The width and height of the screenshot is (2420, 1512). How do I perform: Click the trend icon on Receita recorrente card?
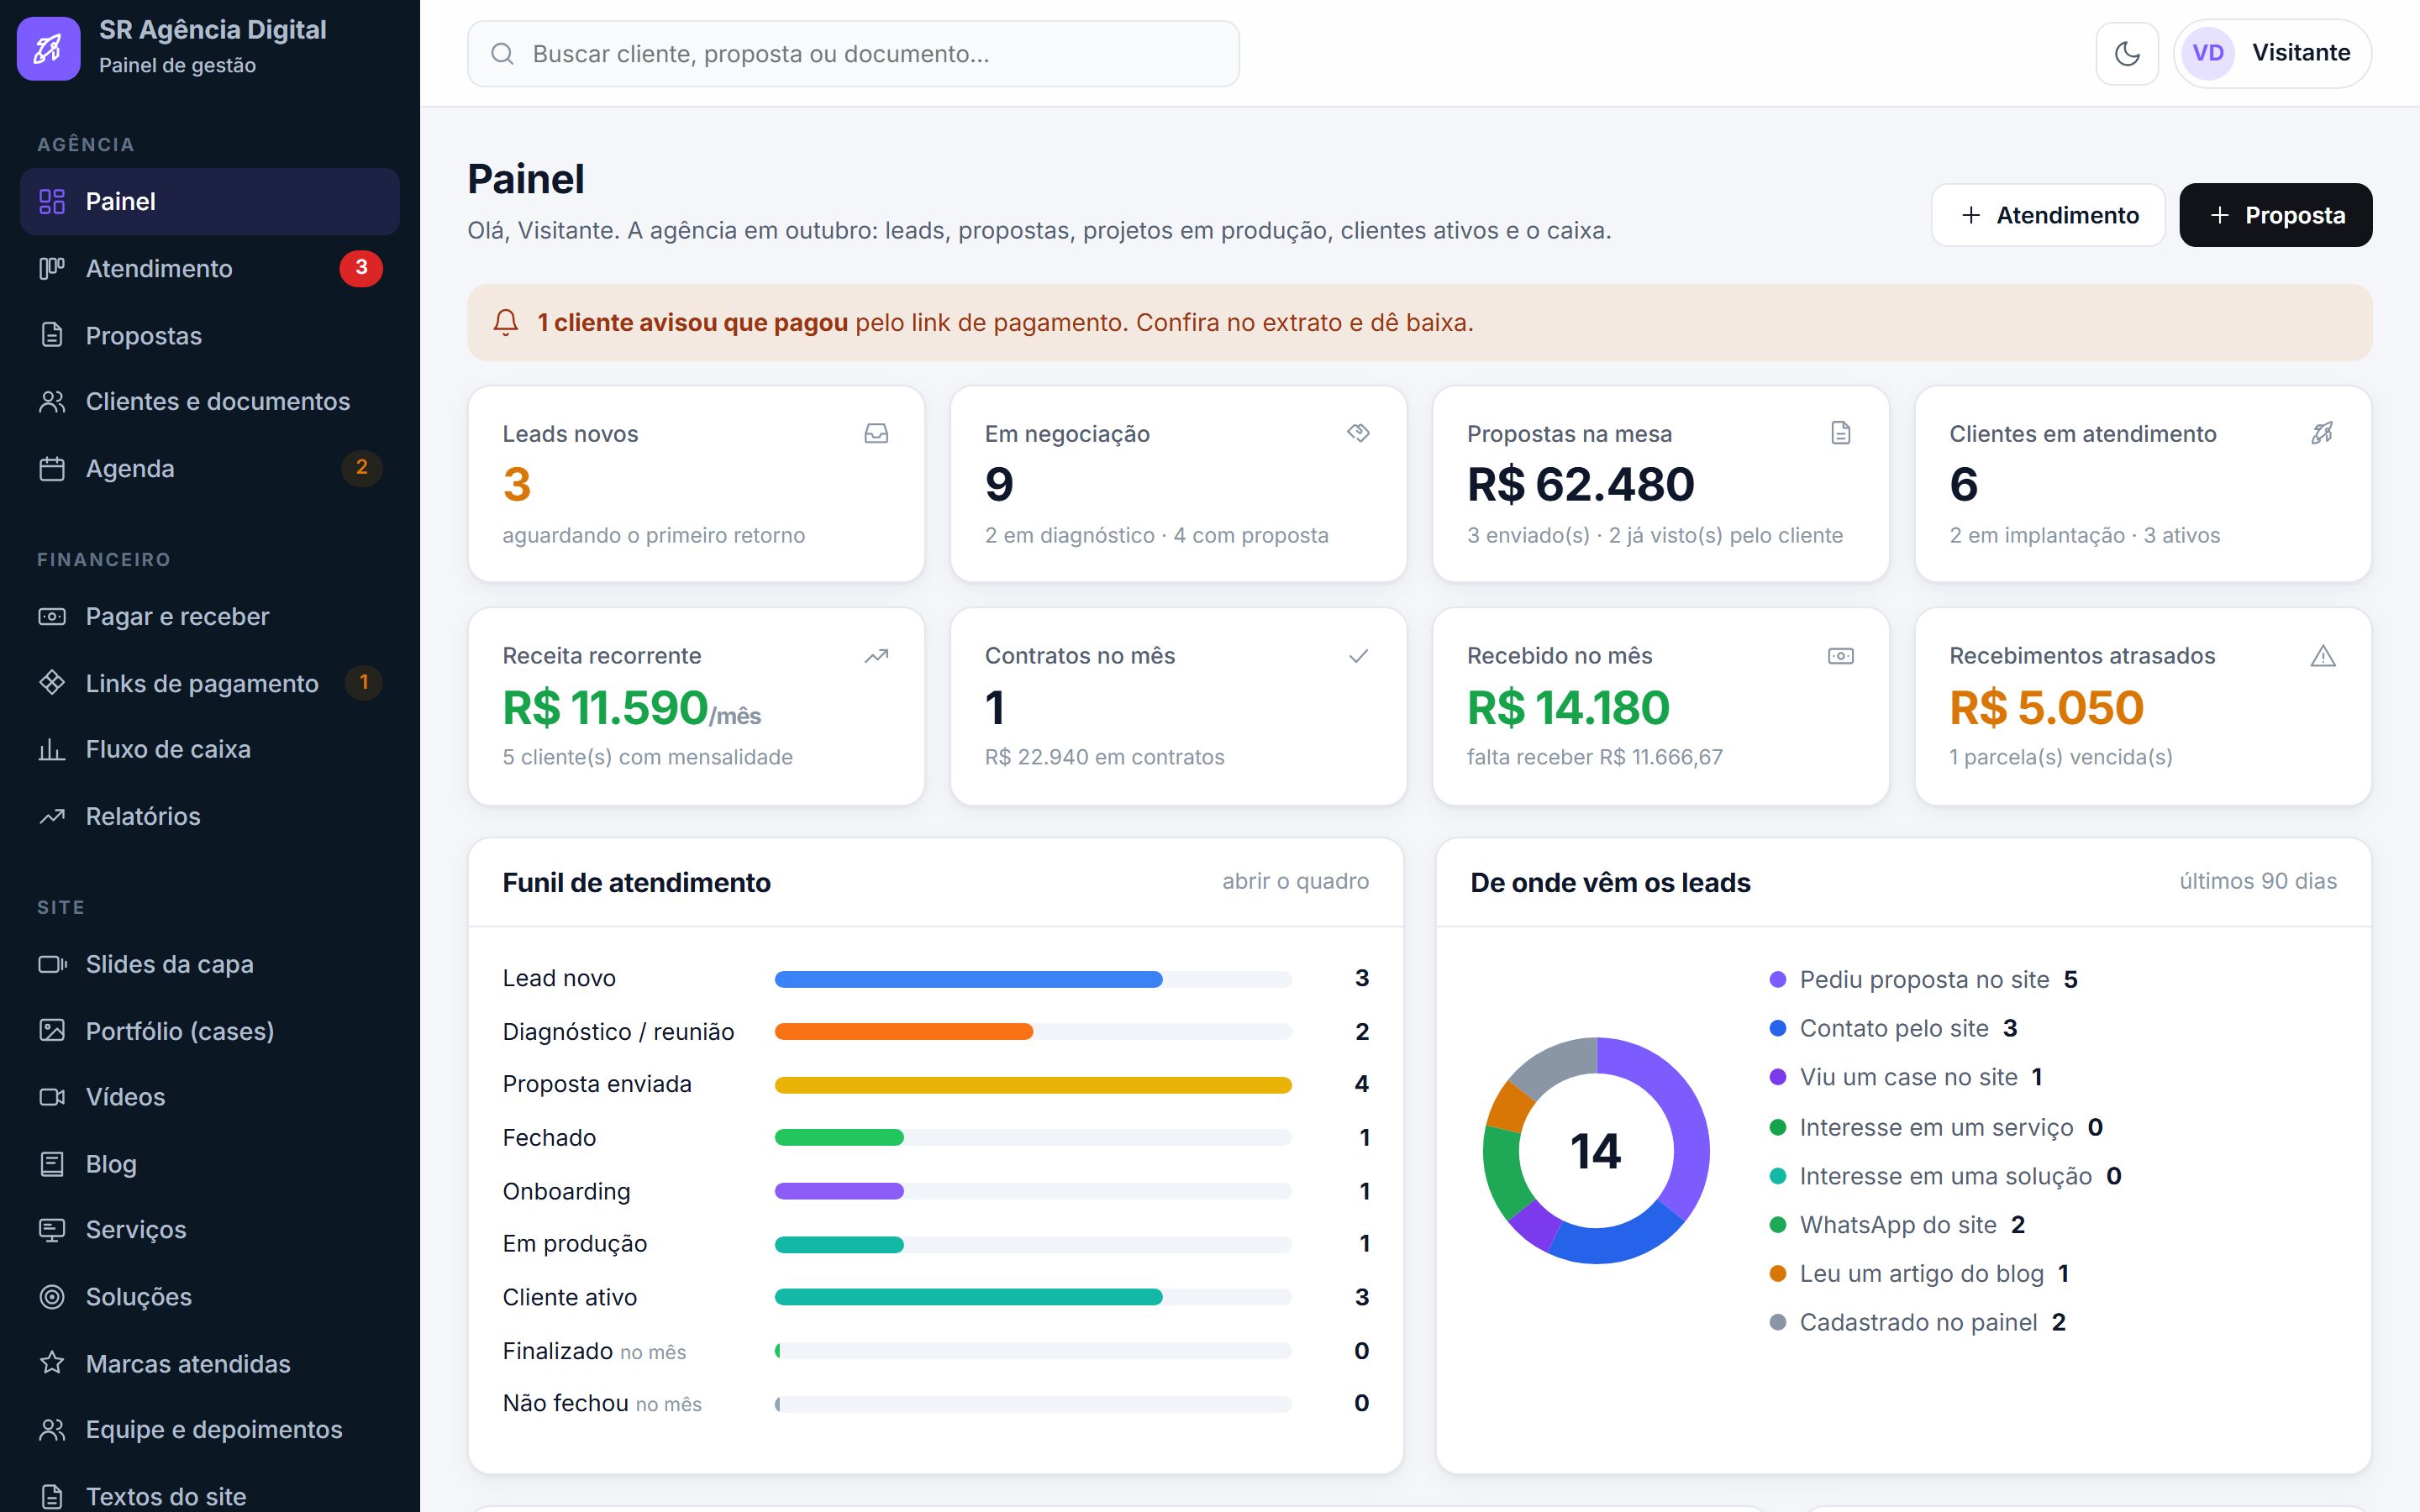click(x=876, y=656)
